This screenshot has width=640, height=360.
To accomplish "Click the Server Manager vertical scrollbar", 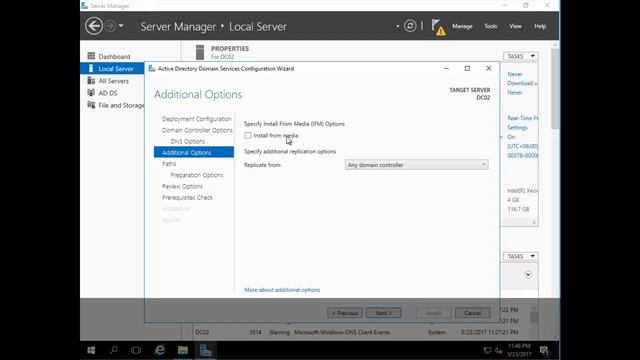I will coord(555,88).
